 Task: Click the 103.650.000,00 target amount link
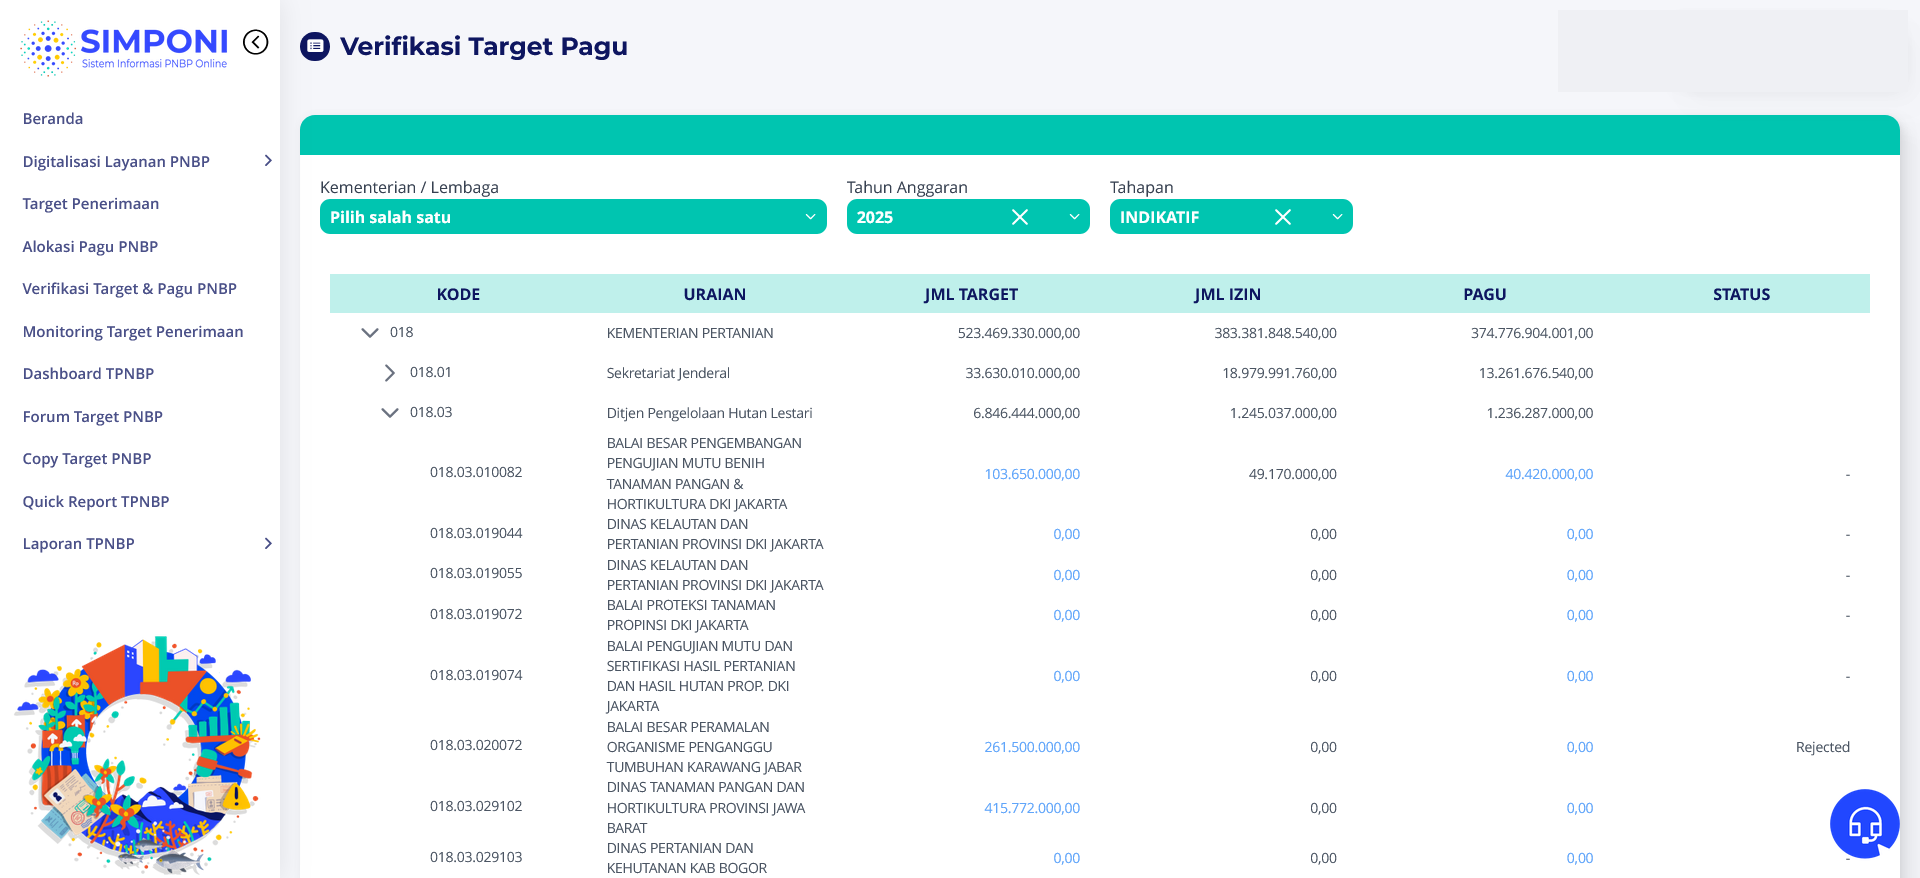pos(1031,474)
